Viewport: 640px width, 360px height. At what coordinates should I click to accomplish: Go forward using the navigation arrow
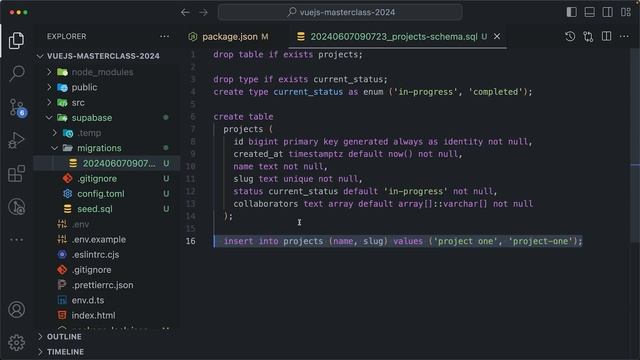tap(204, 12)
